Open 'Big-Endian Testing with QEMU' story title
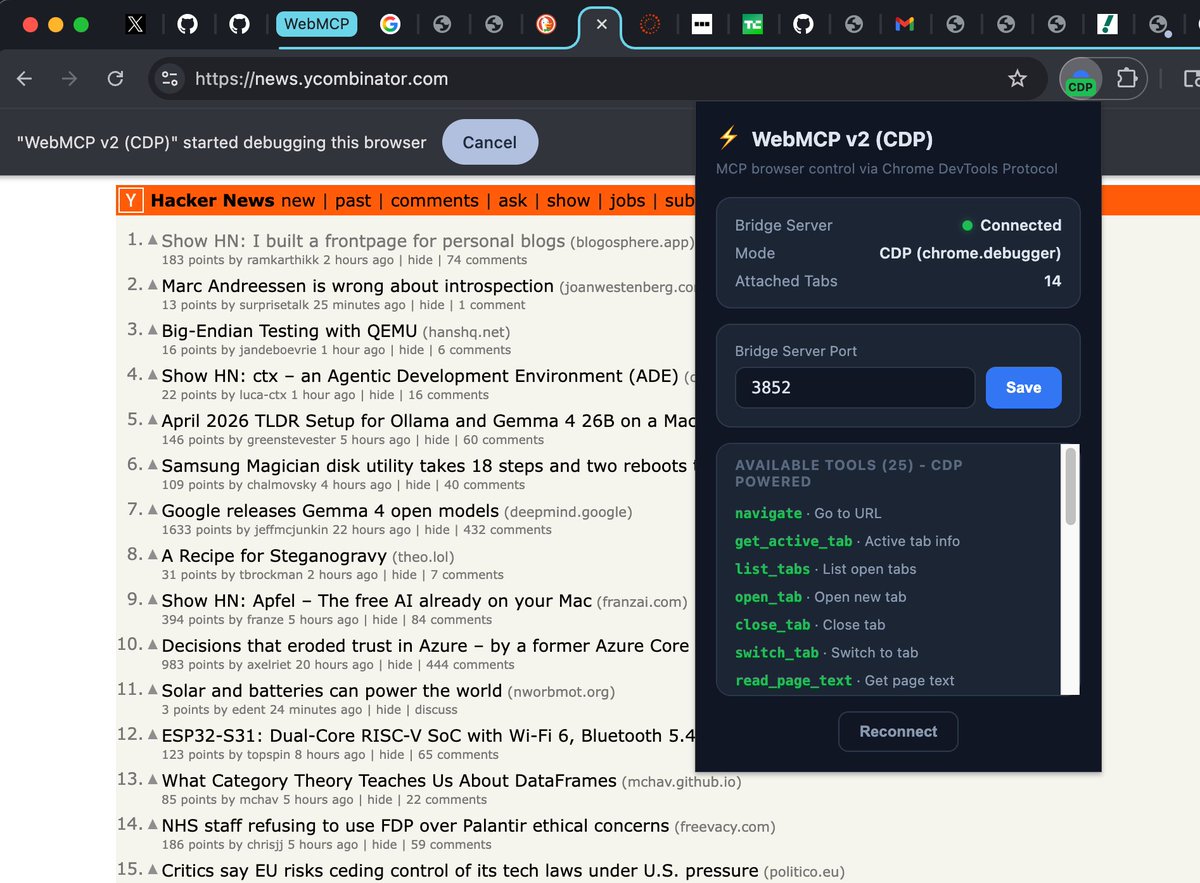Image resolution: width=1200 pixels, height=883 pixels. 289,330
